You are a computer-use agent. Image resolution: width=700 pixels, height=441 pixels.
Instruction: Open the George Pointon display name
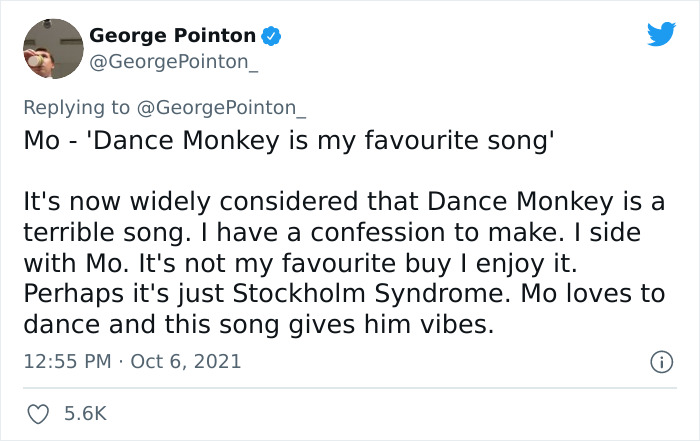pos(172,35)
